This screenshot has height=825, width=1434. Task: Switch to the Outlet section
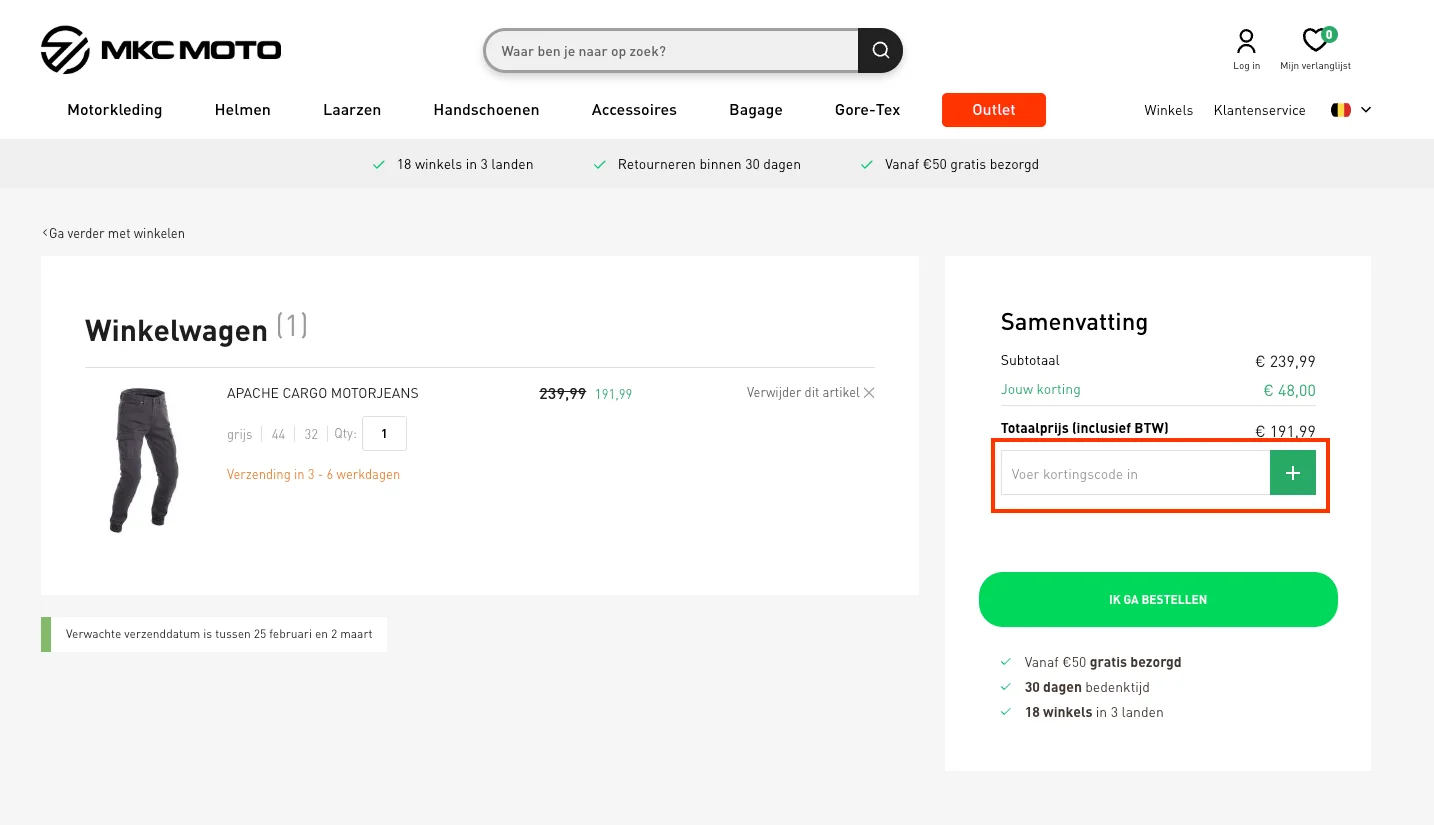993,110
